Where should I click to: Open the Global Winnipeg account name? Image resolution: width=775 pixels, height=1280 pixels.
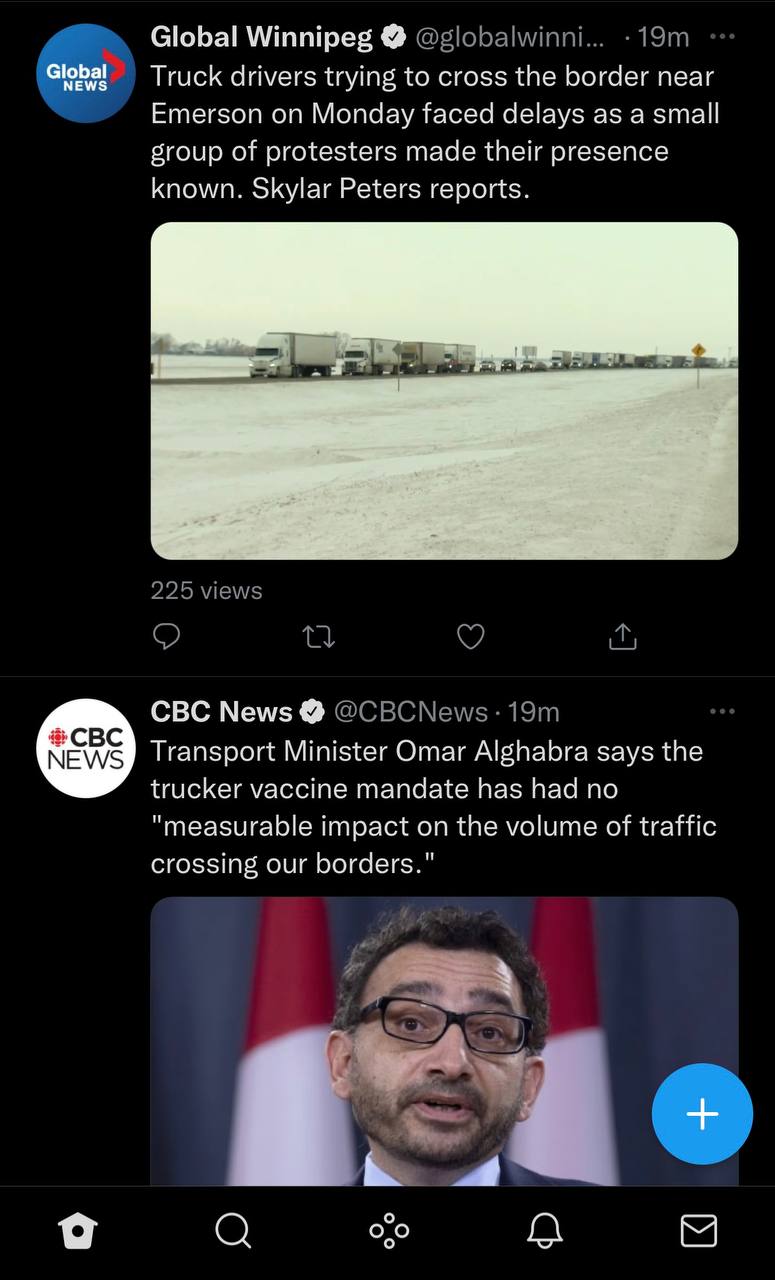coord(262,37)
